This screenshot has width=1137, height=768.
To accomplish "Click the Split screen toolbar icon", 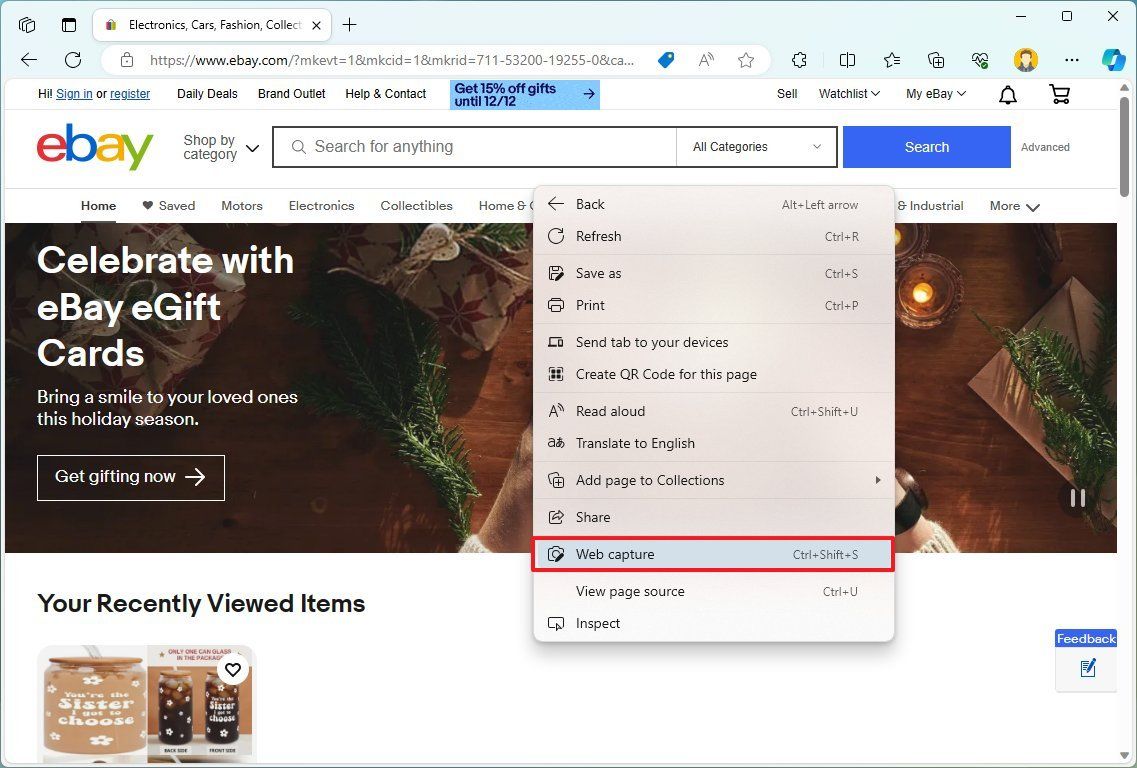I will point(845,60).
